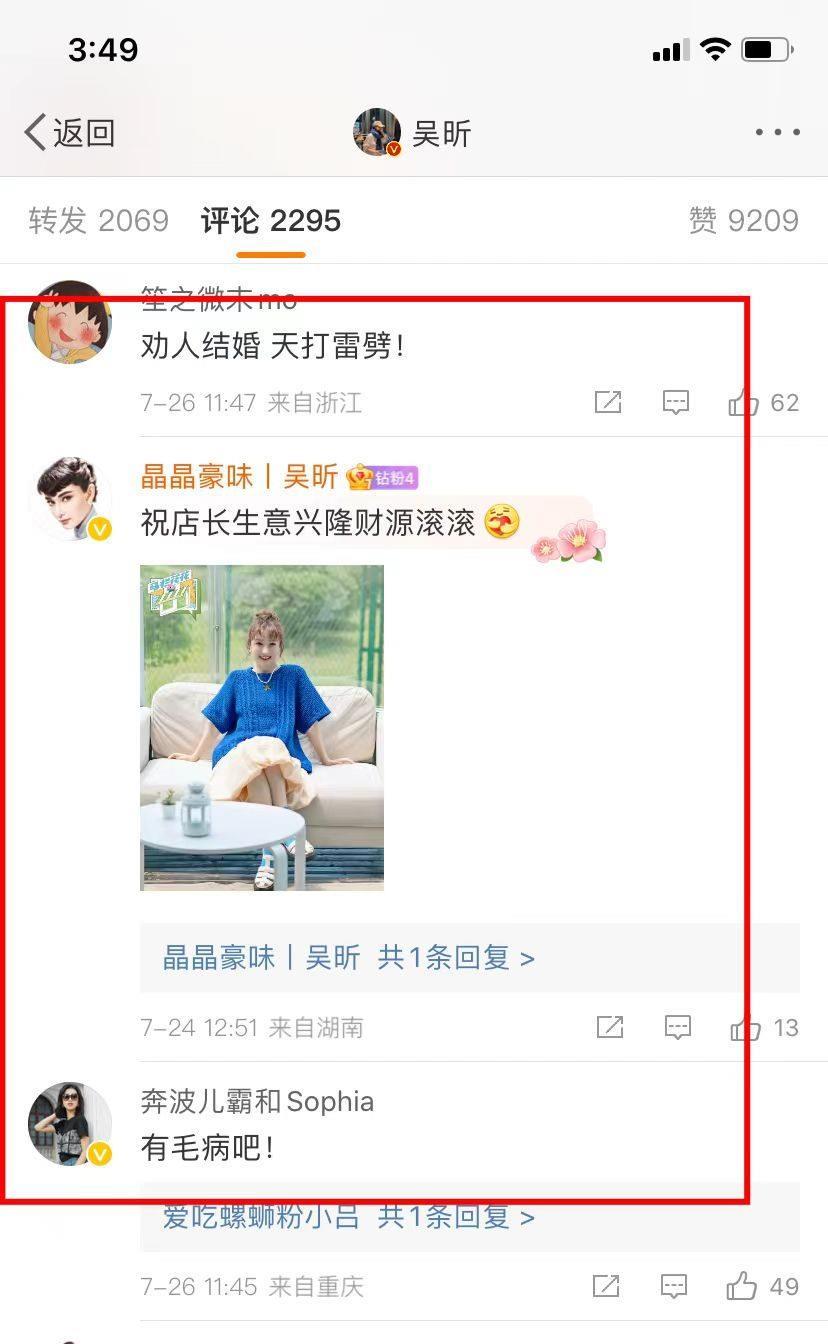828x1344 pixels.
Task: Open 奔波儿霸和Sophia username link
Action: (258, 1101)
